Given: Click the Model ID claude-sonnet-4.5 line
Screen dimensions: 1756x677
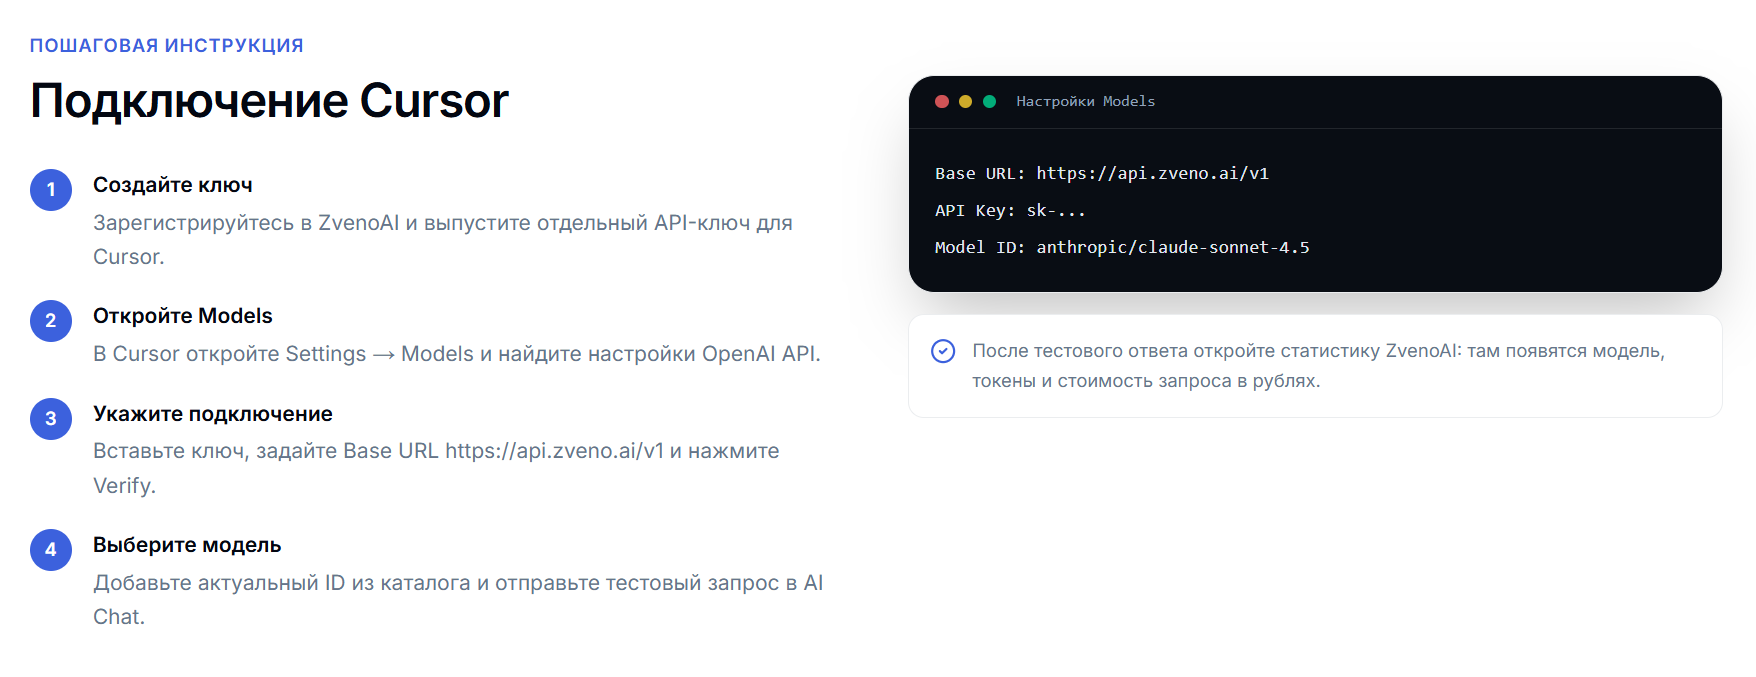Looking at the screenshot, I should click(x=1122, y=247).
